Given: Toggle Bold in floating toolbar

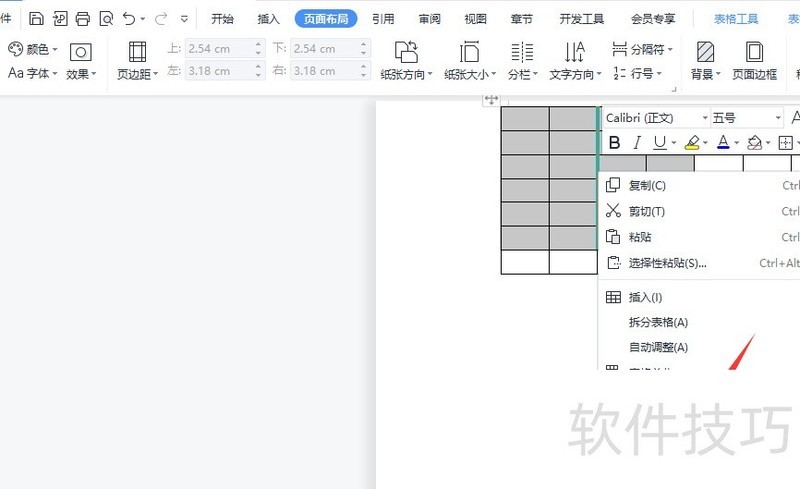Looking at the screenshot, I should (x=615, y=143).
